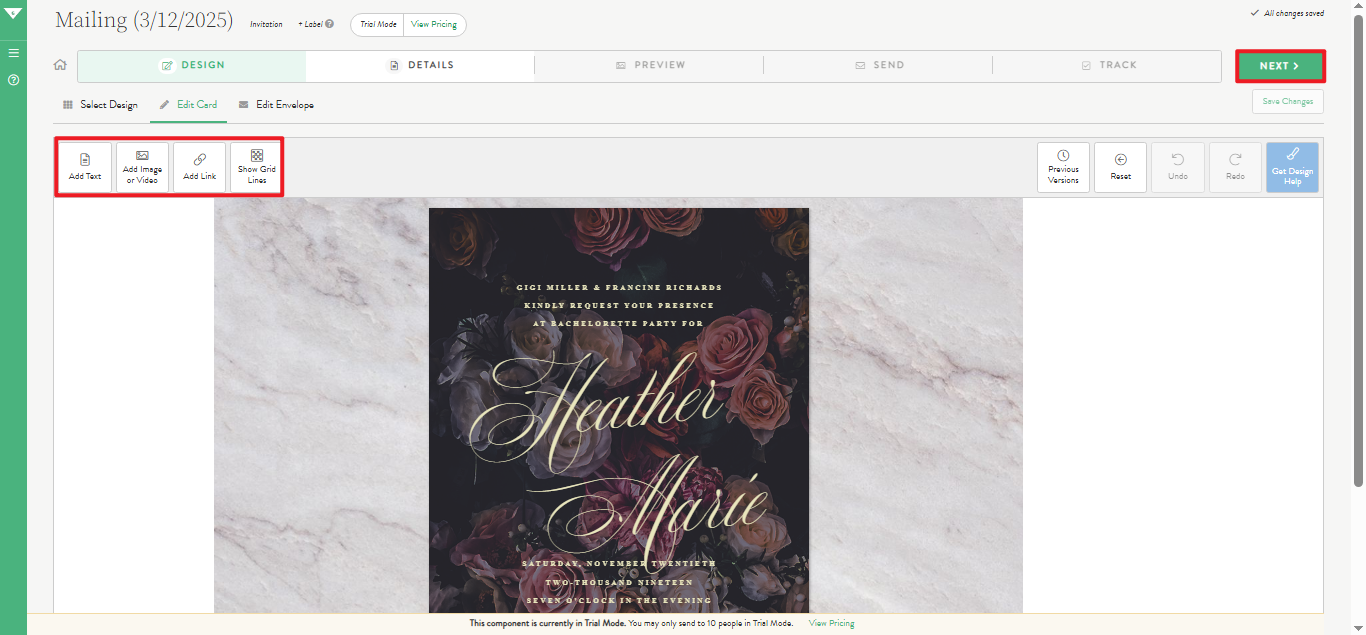Click View Pricing next to Trial Mode

[x=435, y=24]
